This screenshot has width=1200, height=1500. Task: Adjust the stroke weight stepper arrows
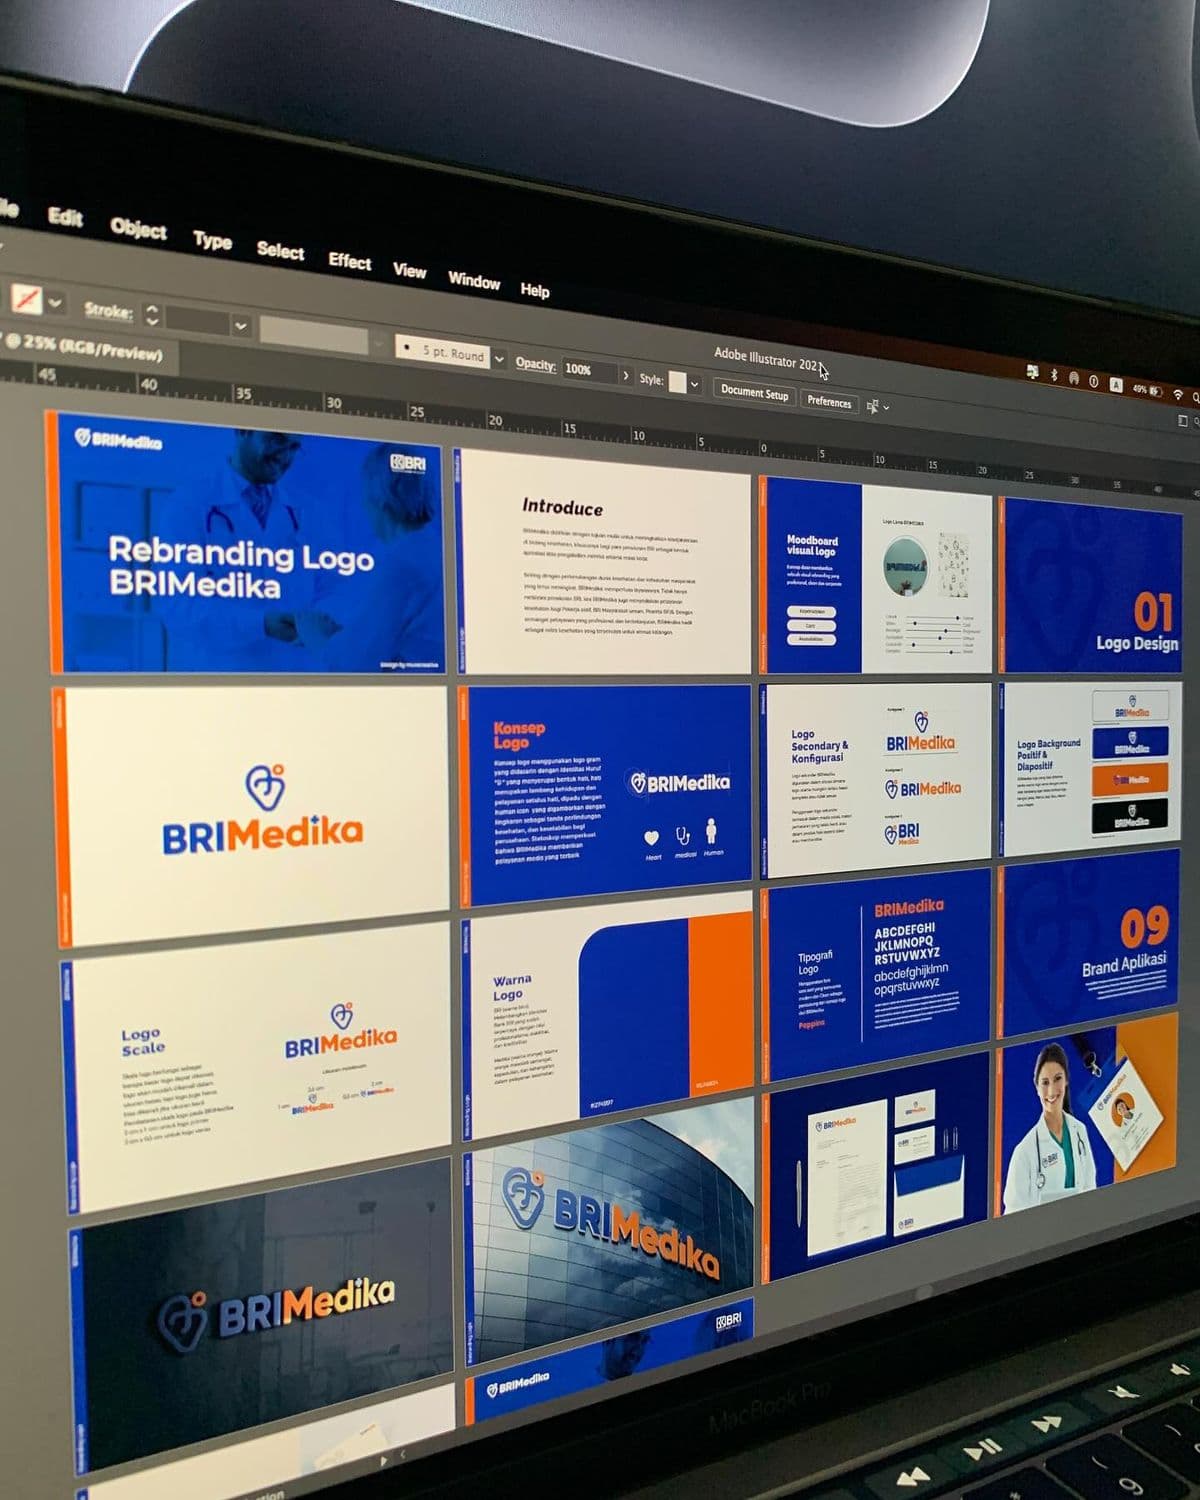click(152, 316)
